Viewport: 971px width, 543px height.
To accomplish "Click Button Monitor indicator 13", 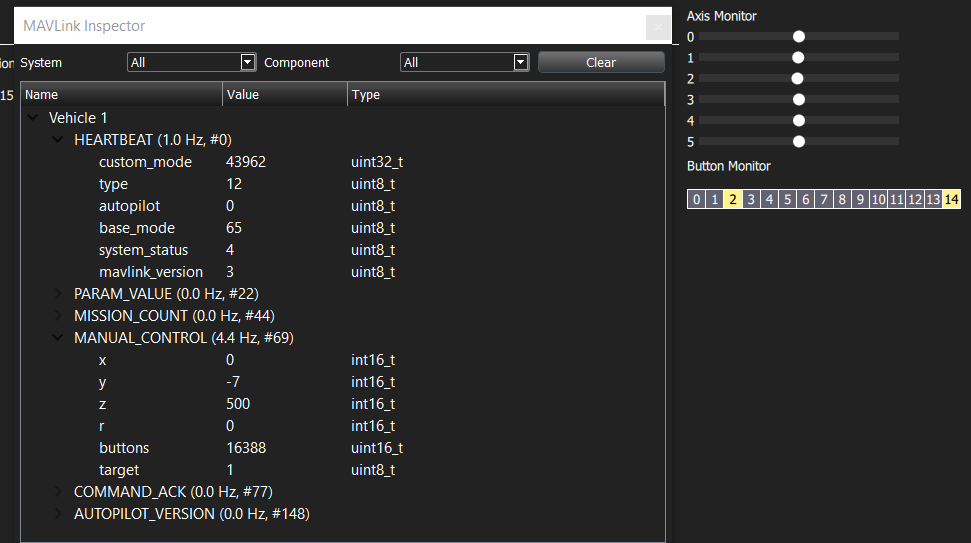I will pyautogui.click(x=933, y=199).
